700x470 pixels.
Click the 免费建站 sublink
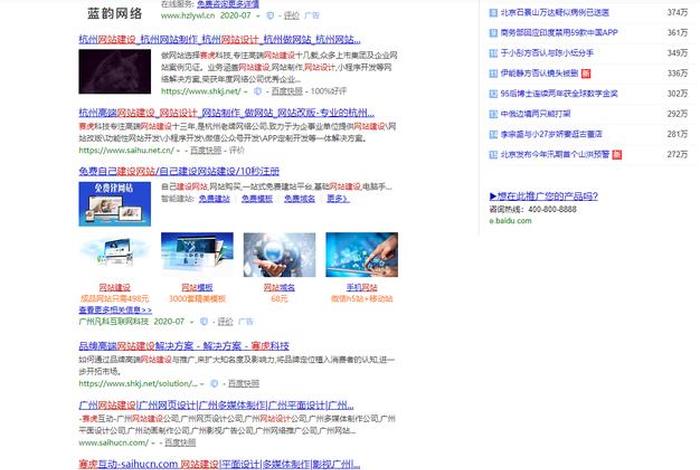click(x=214, y=199)
